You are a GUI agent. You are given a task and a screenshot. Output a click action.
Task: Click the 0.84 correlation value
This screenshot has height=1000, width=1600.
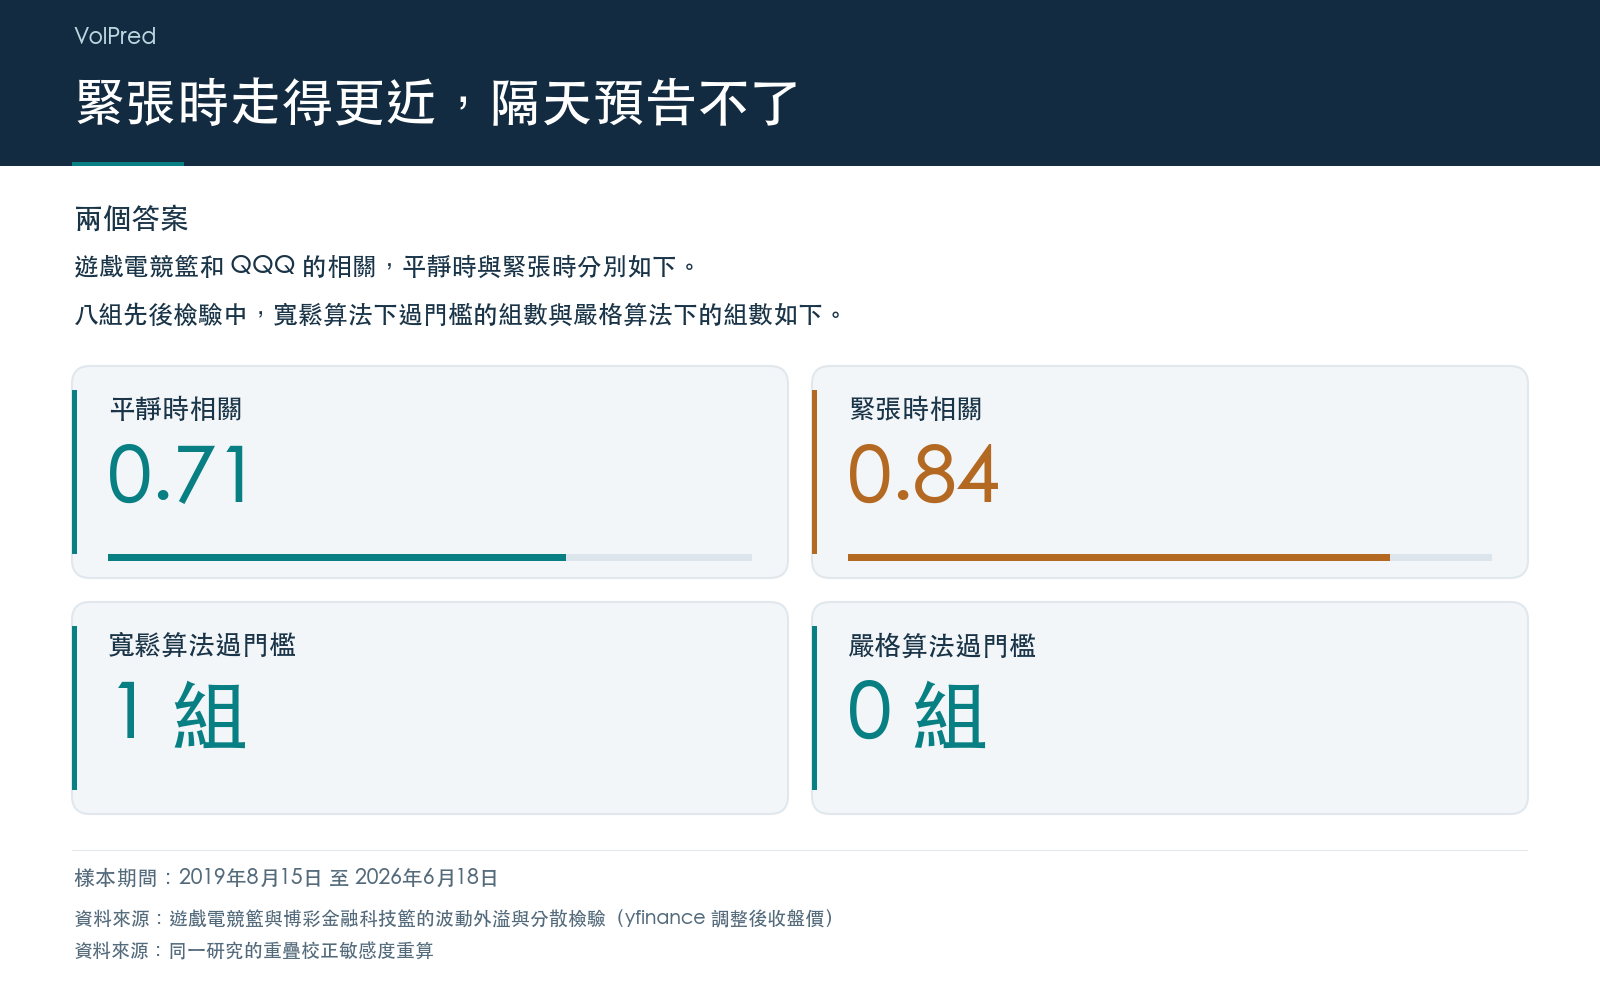[x=923, y=475]
